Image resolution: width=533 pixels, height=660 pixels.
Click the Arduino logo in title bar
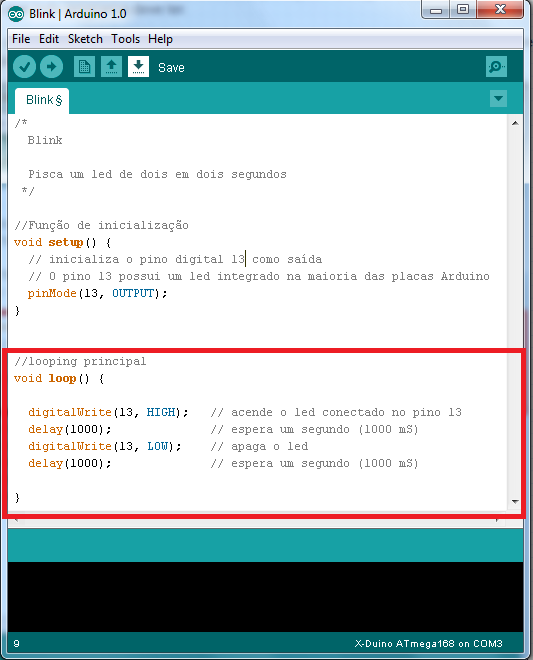click(x=16, y=14)
